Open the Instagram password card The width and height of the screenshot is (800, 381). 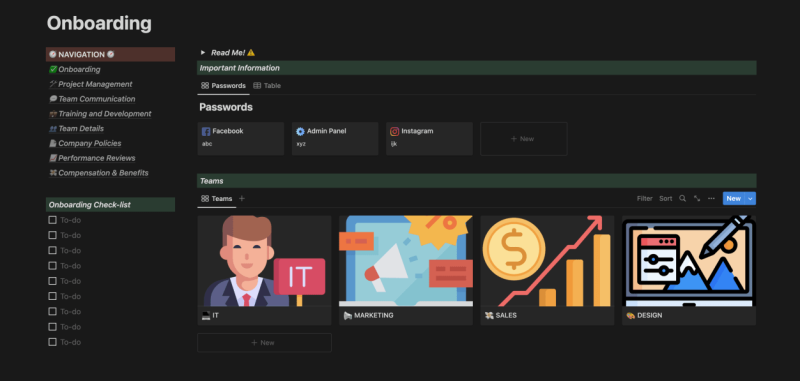[429, 139]
